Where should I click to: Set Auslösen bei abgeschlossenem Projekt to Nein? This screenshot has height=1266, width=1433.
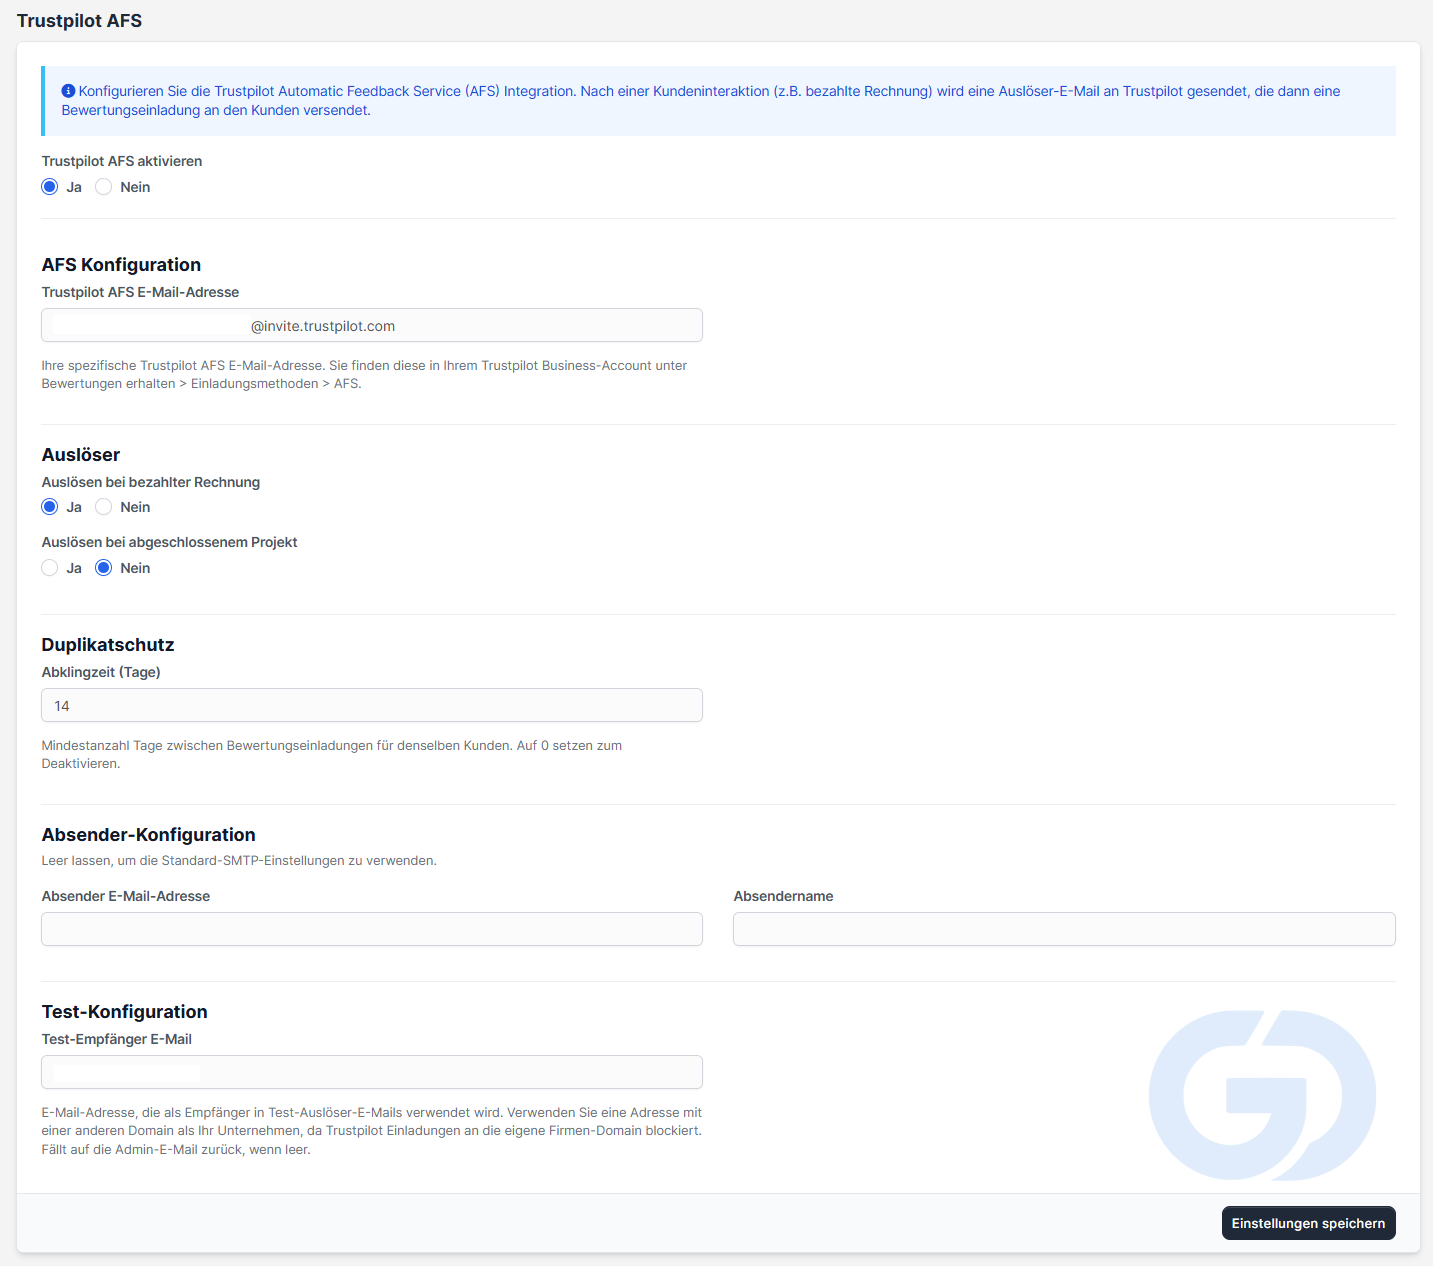(x=104, y=568)
